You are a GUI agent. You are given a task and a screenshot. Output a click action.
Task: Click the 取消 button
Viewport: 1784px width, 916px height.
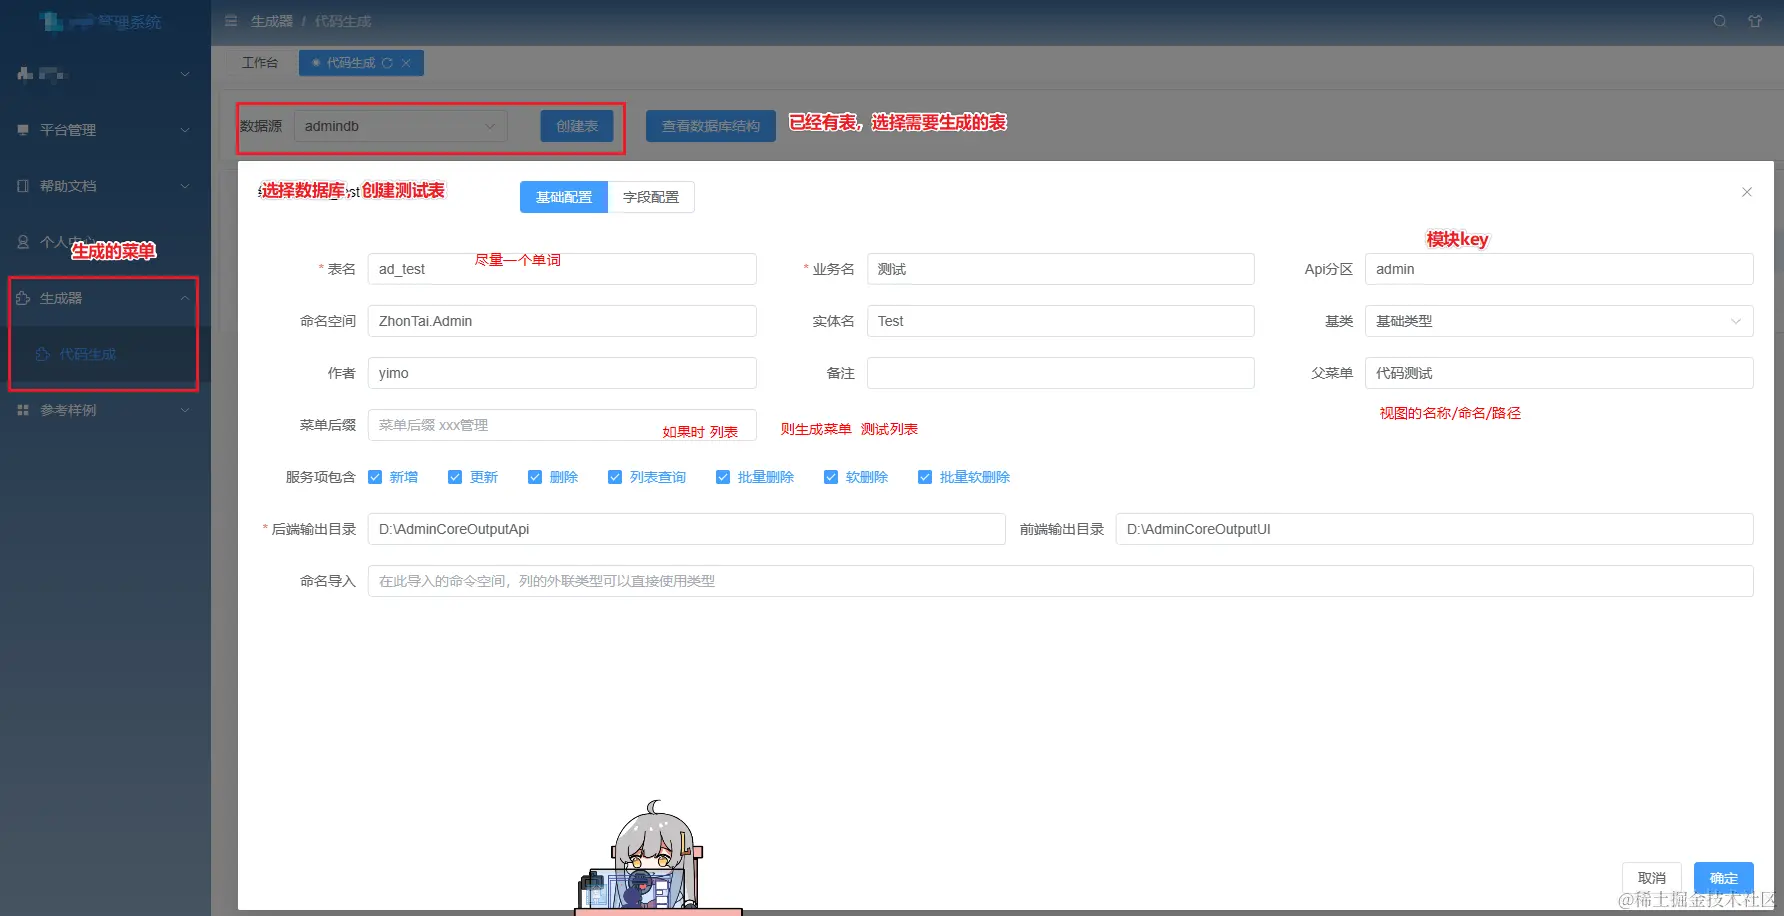pyautogui.click(x=1652, y=878)
